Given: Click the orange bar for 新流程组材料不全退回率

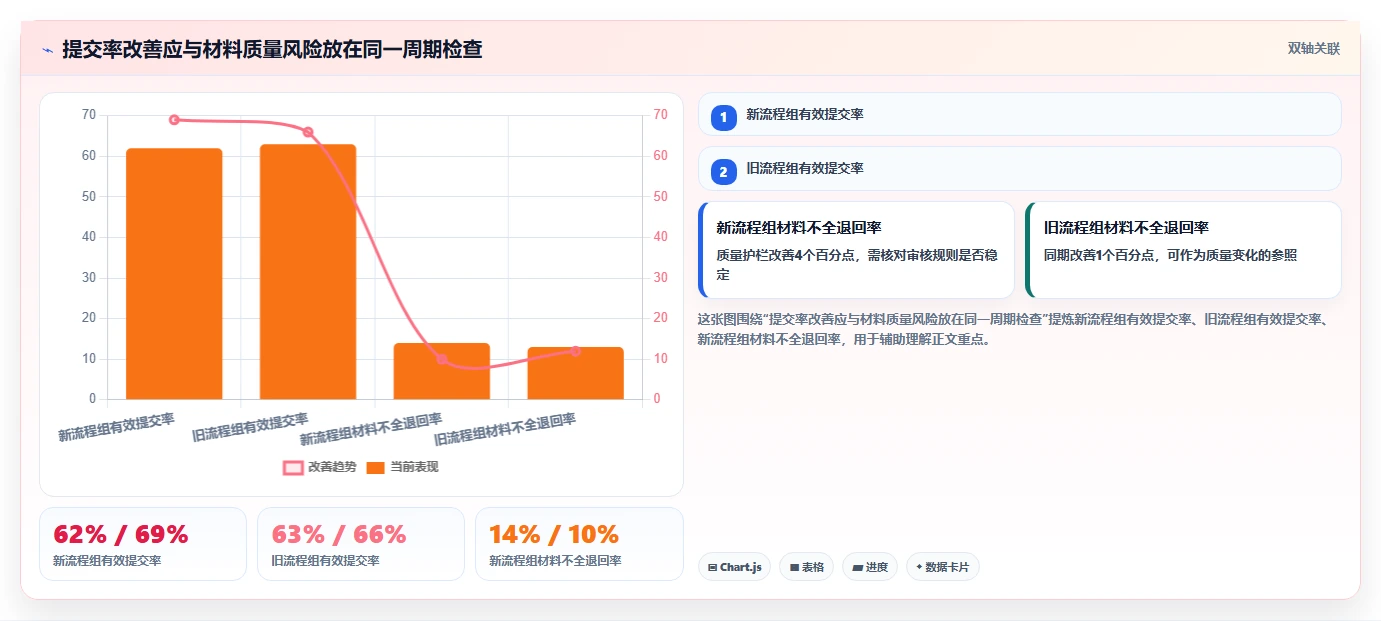Looking at the screenshot, I should pos(442,371).
